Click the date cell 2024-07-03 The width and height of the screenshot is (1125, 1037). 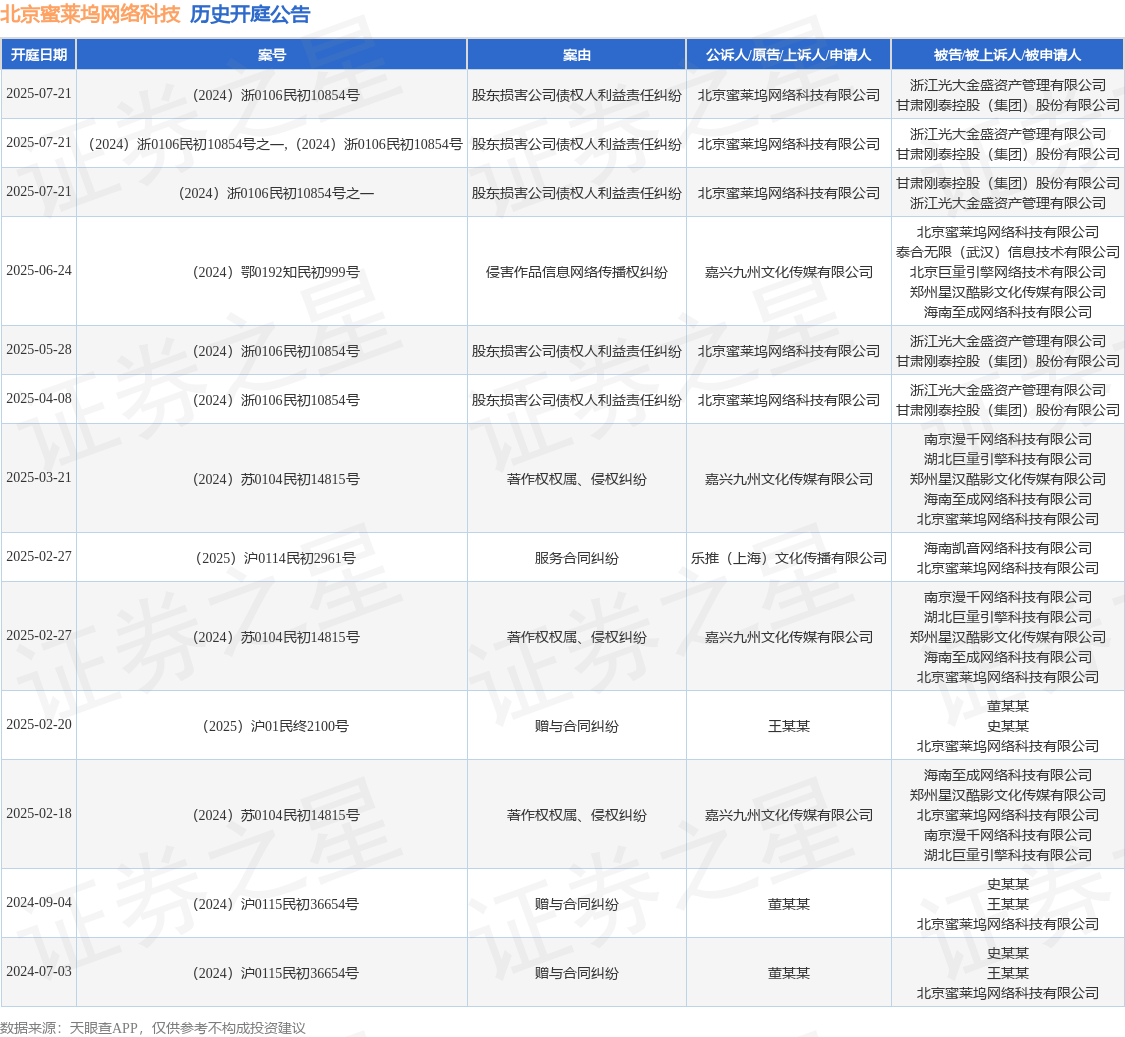pos(39,971)
